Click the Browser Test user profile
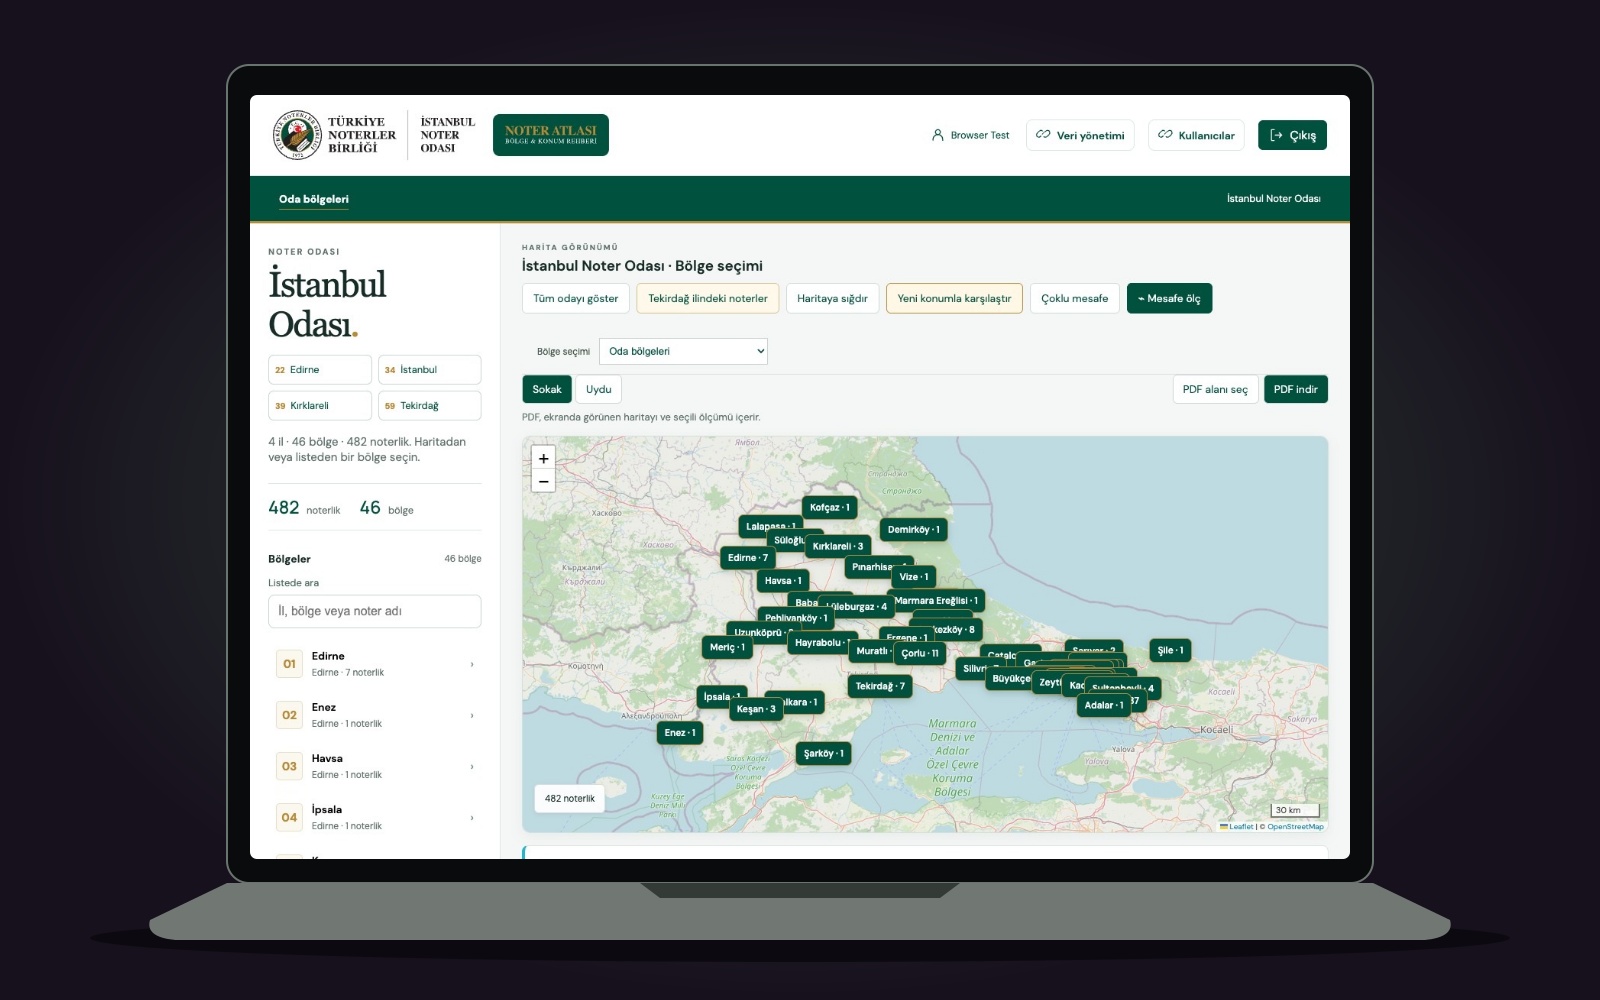This screenshot has width=1600, height=1000. coord(970,135)
